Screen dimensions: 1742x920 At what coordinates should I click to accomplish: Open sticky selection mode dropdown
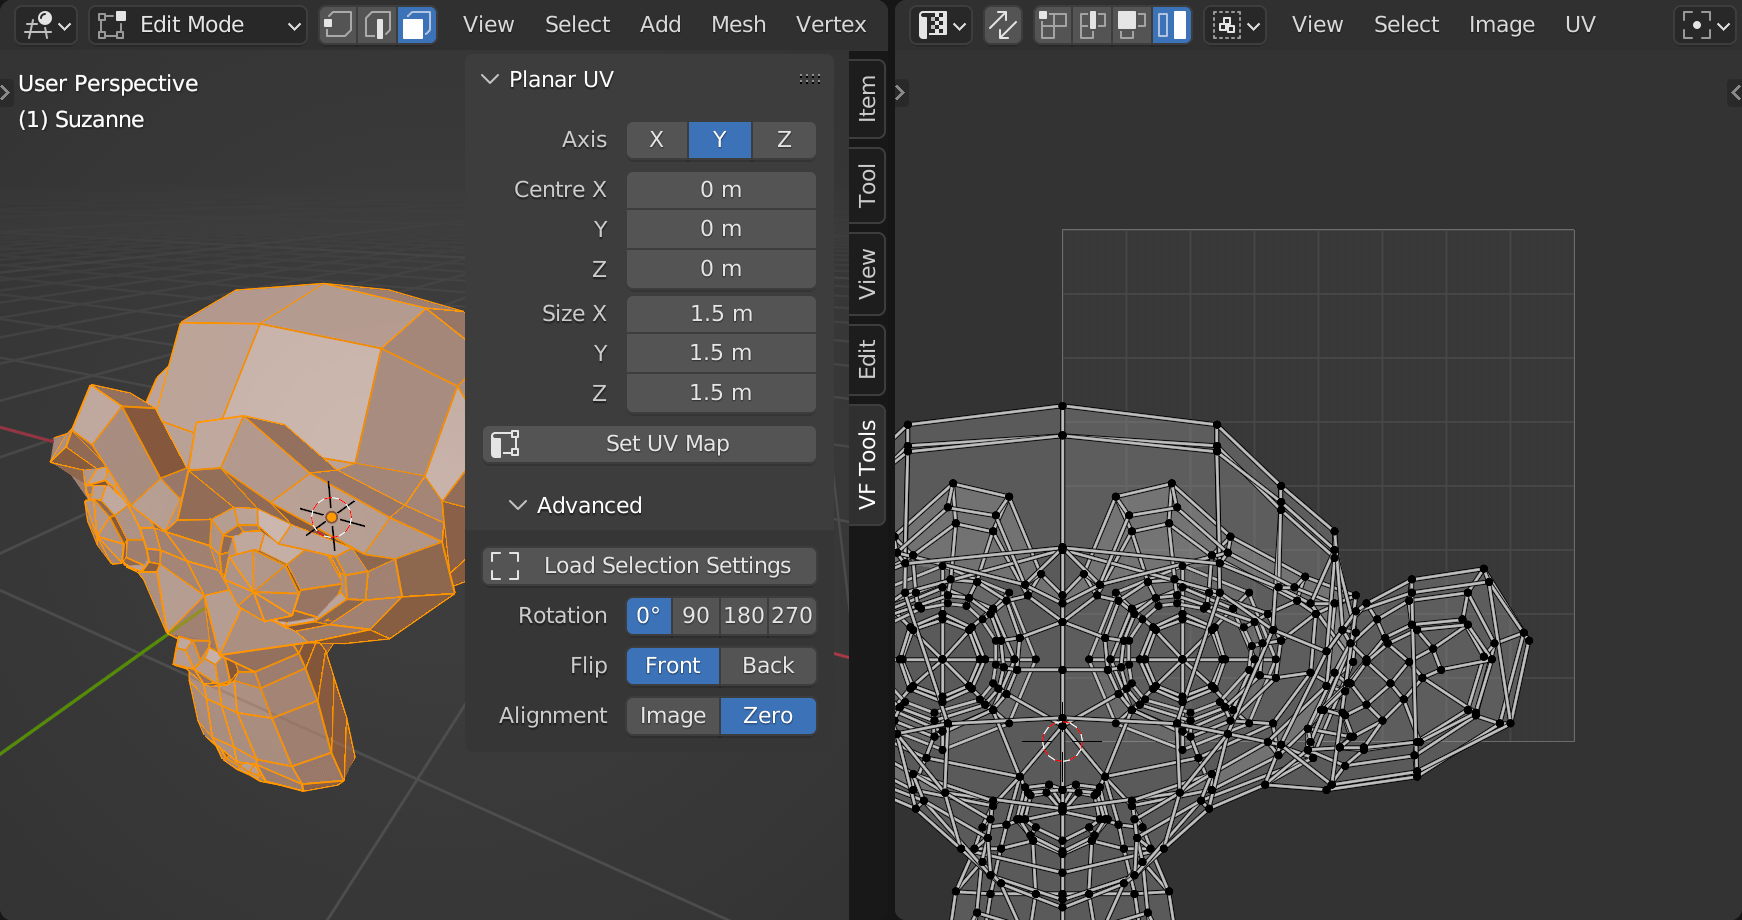[1235, 25]
